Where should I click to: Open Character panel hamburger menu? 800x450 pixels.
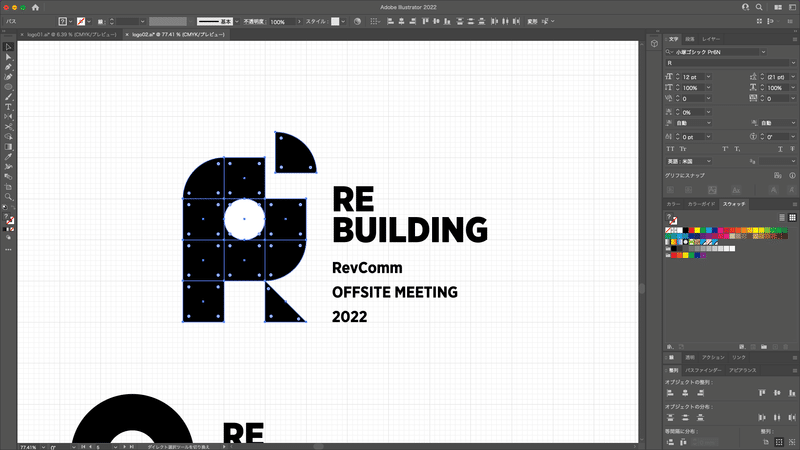pyautogui.click(x=794, y=39)
